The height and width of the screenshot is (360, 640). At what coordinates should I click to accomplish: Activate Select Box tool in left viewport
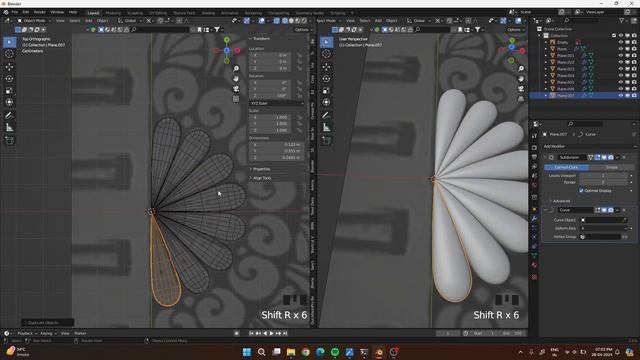(9, 42)
